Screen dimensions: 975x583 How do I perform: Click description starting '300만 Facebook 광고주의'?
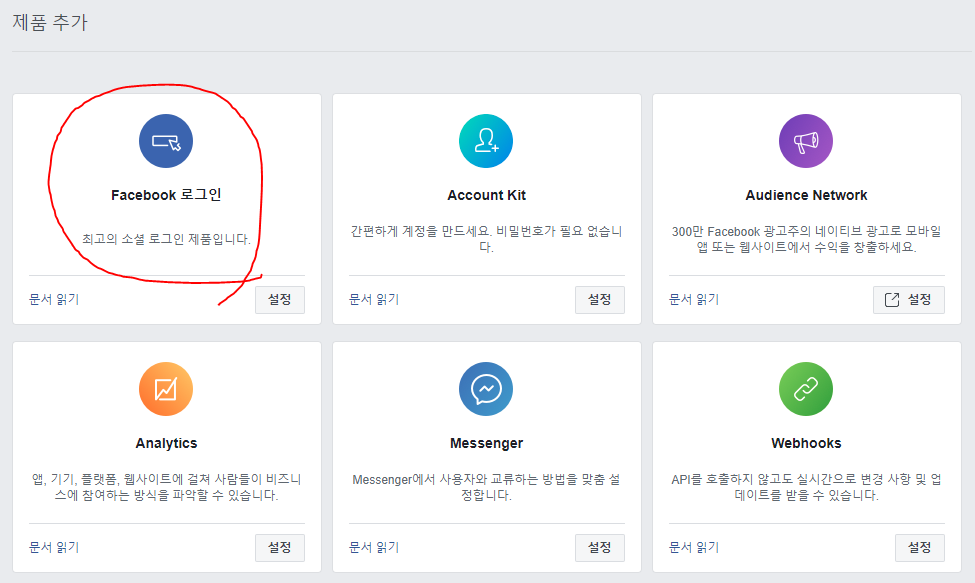click(806, 239)
